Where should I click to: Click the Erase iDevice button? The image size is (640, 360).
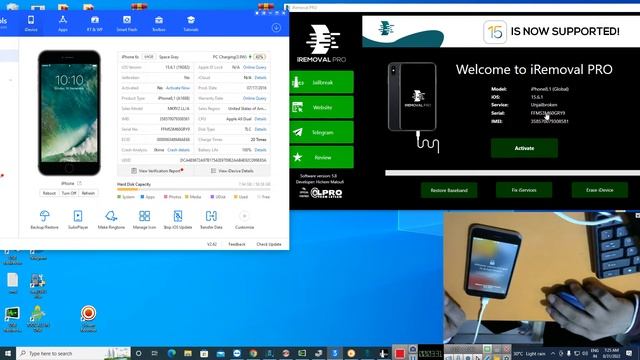click(x=600, y=190)
